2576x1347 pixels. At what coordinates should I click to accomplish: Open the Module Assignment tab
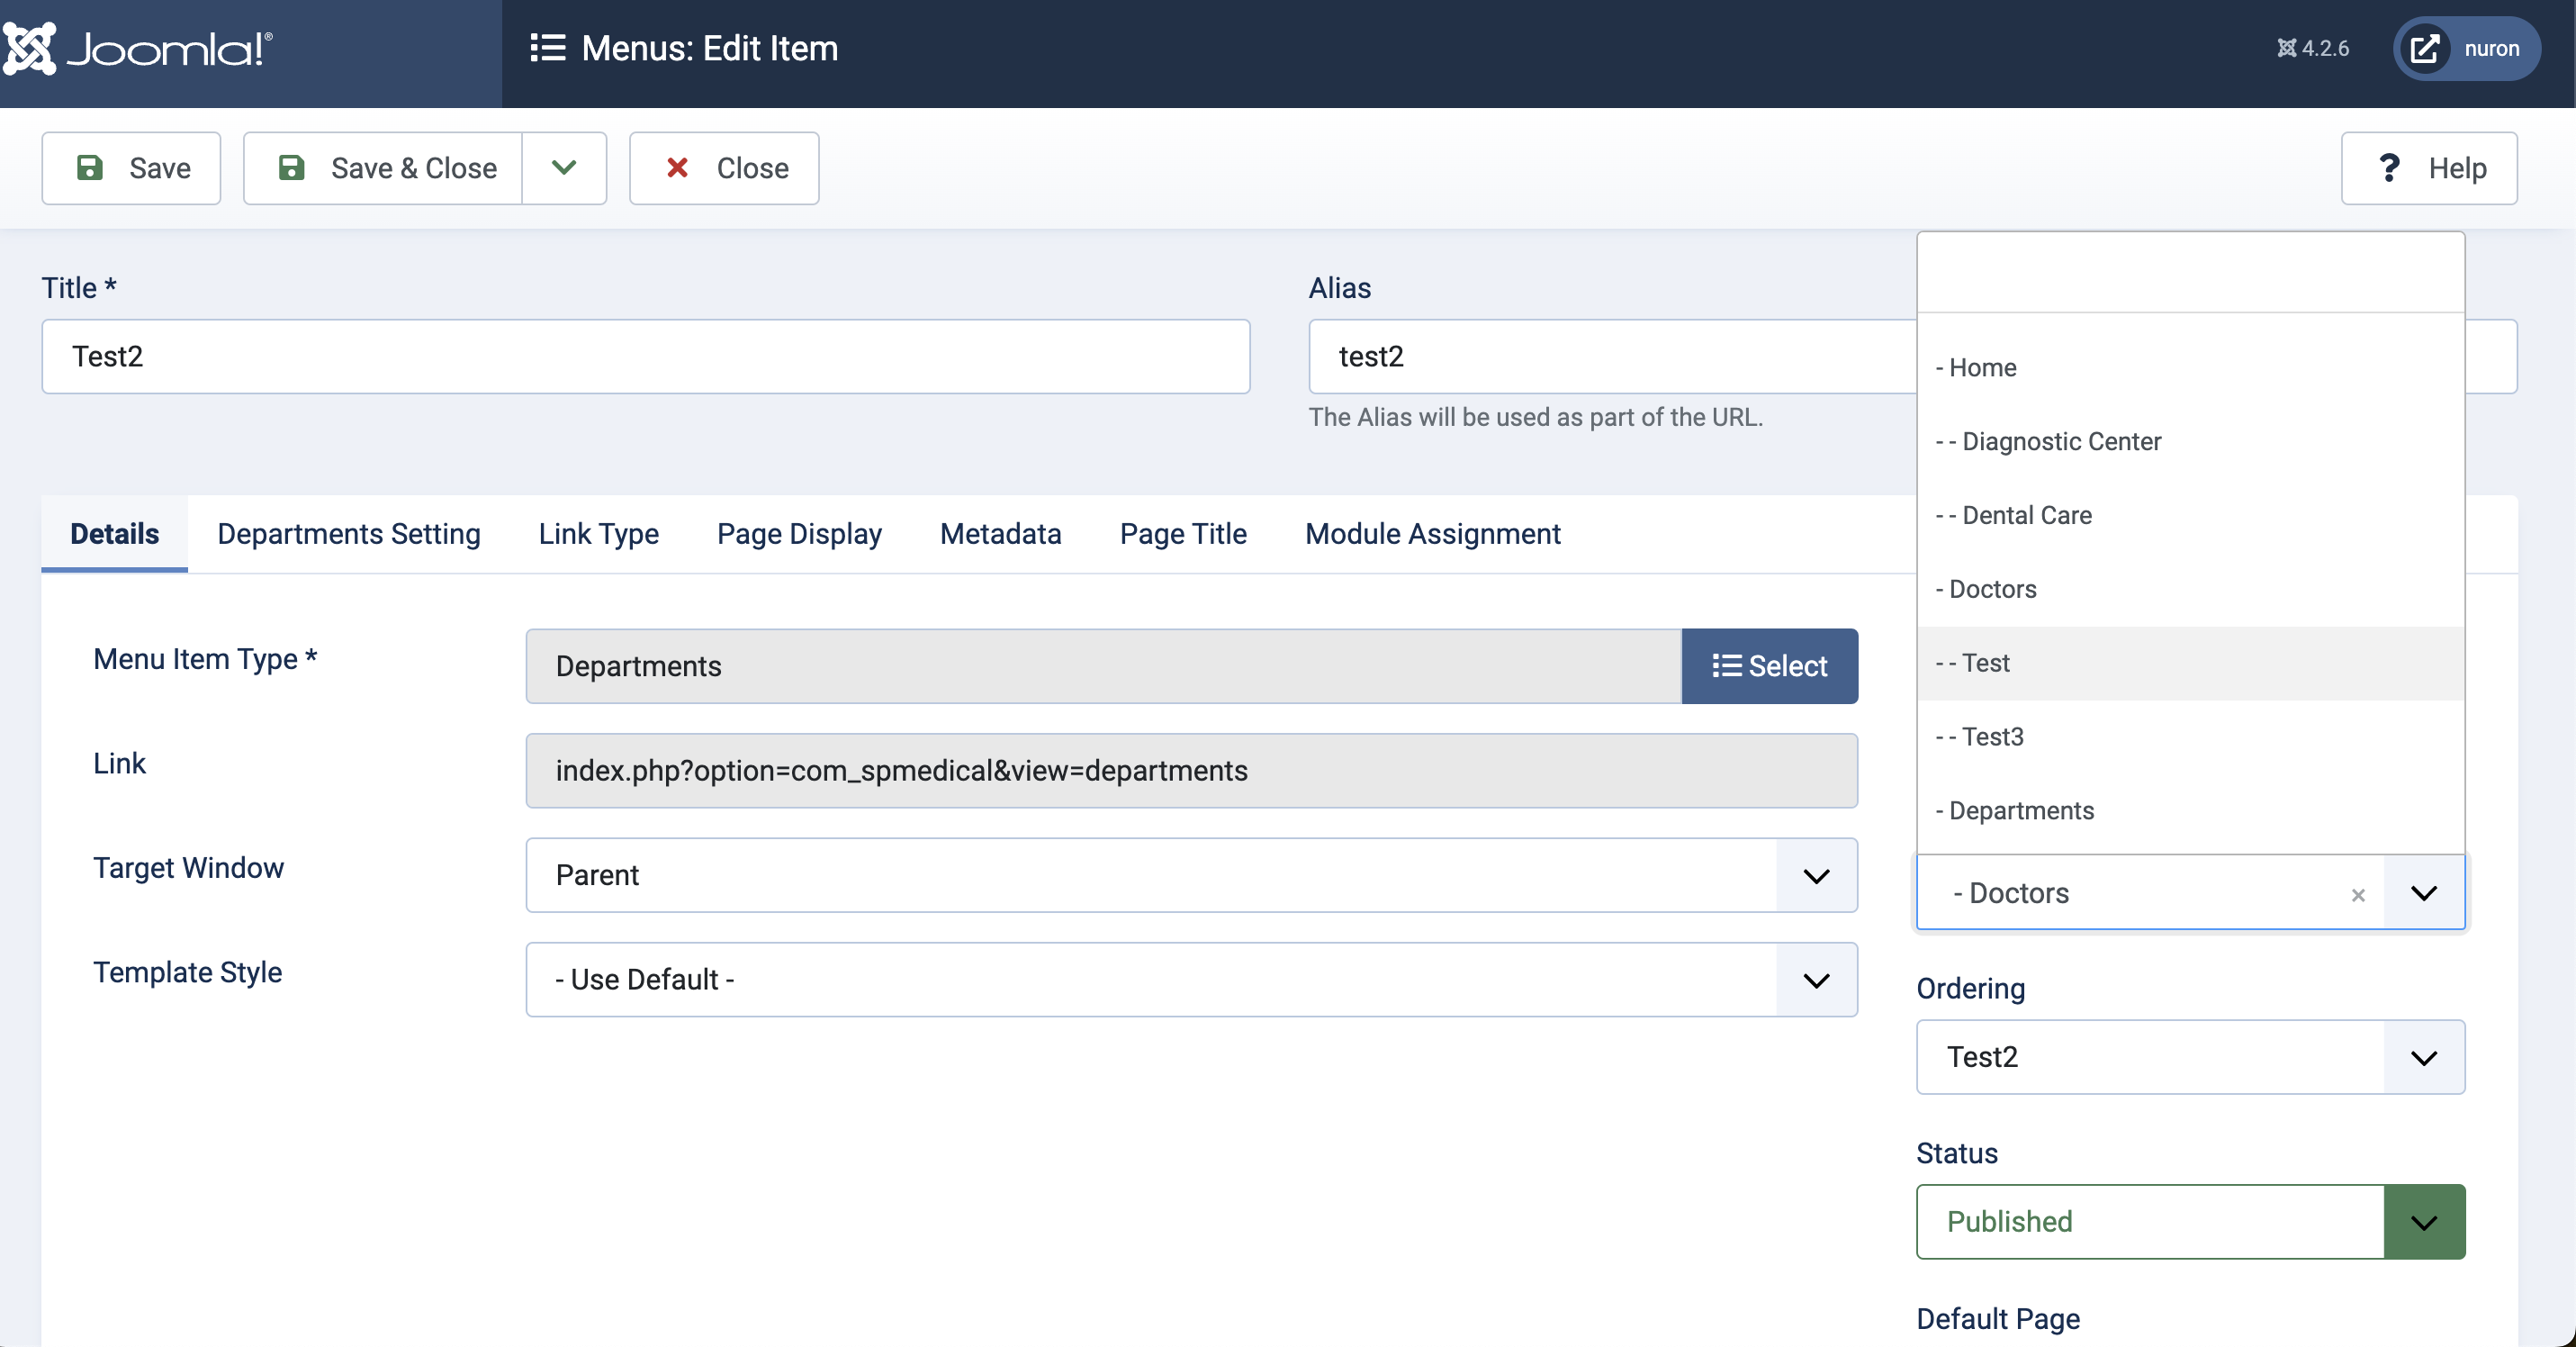tap(1432, 533)
